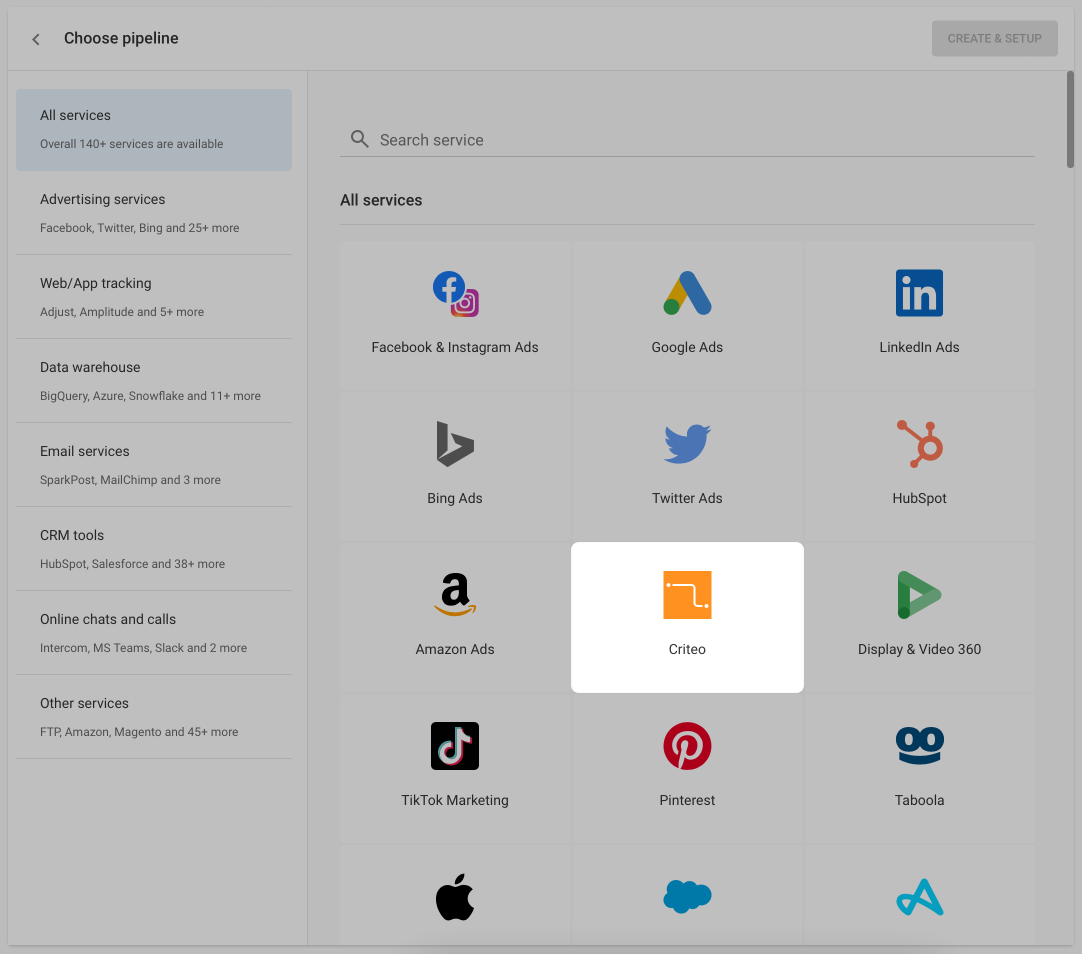Viewport: 1082px width, 954px height.
Task: Select the HubSpot icon
Action: (920, 444)
